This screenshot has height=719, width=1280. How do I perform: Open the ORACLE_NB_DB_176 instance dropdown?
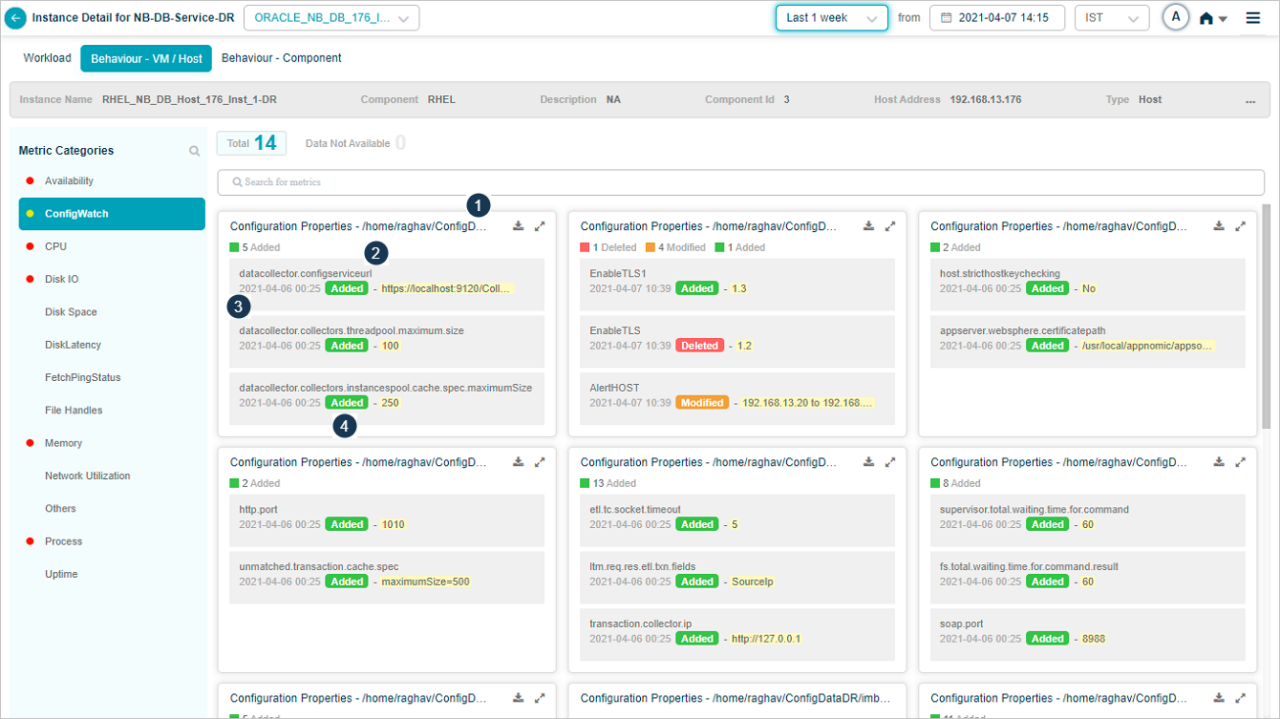click(x=330, y=17)
